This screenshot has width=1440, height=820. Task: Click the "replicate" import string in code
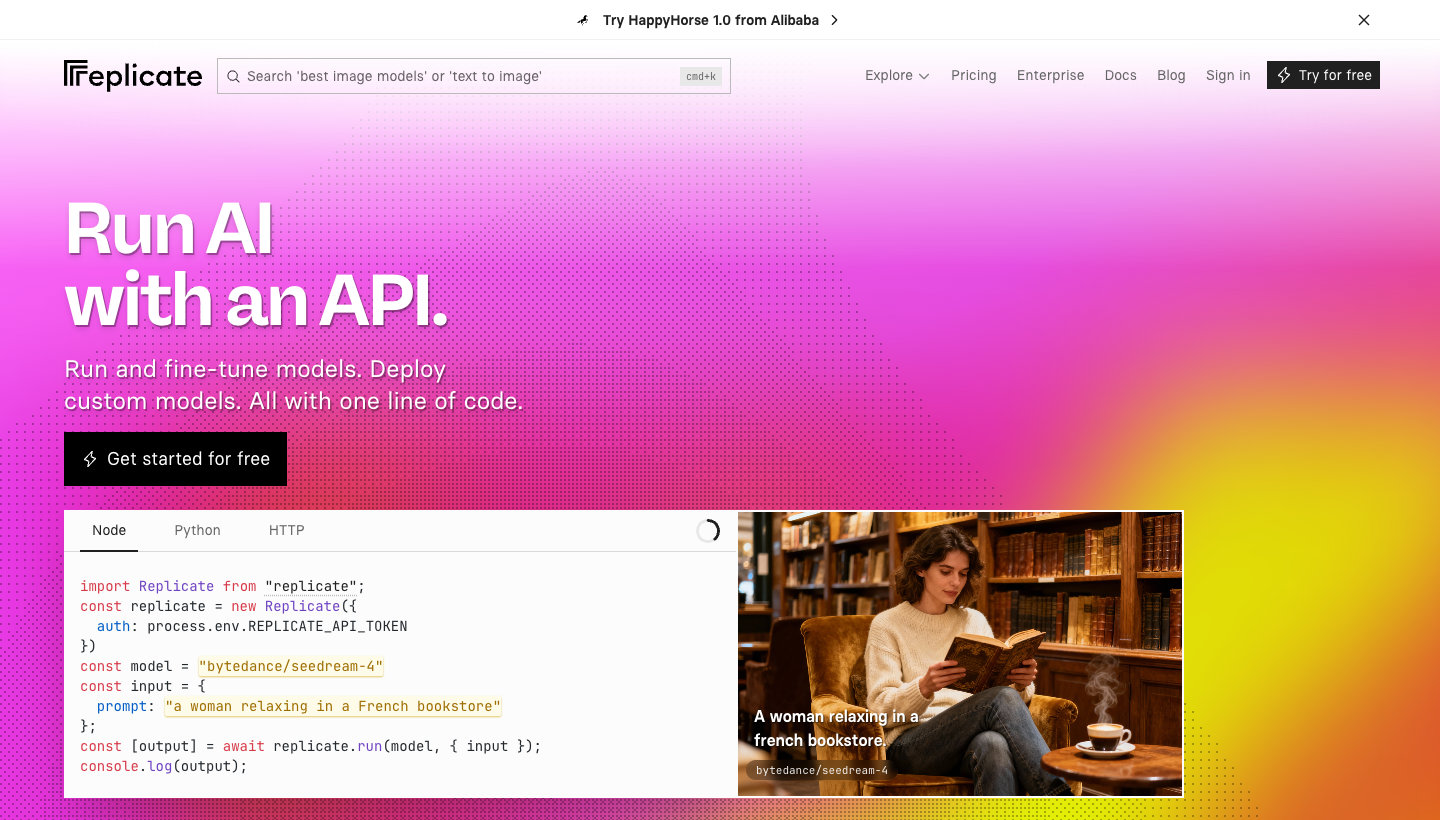pos(311,586)
